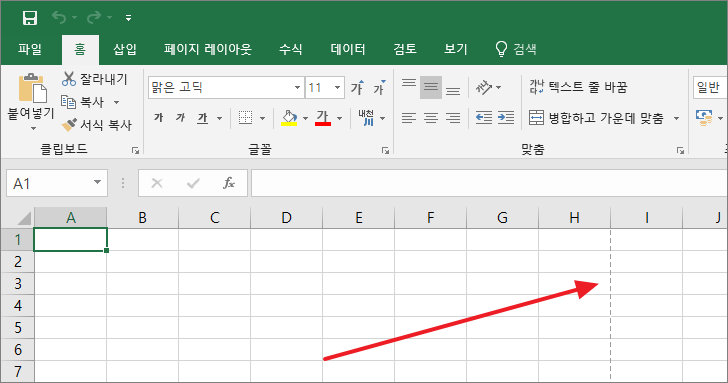
Task: Select row 3 header
Action: click(x=18, y=283)
